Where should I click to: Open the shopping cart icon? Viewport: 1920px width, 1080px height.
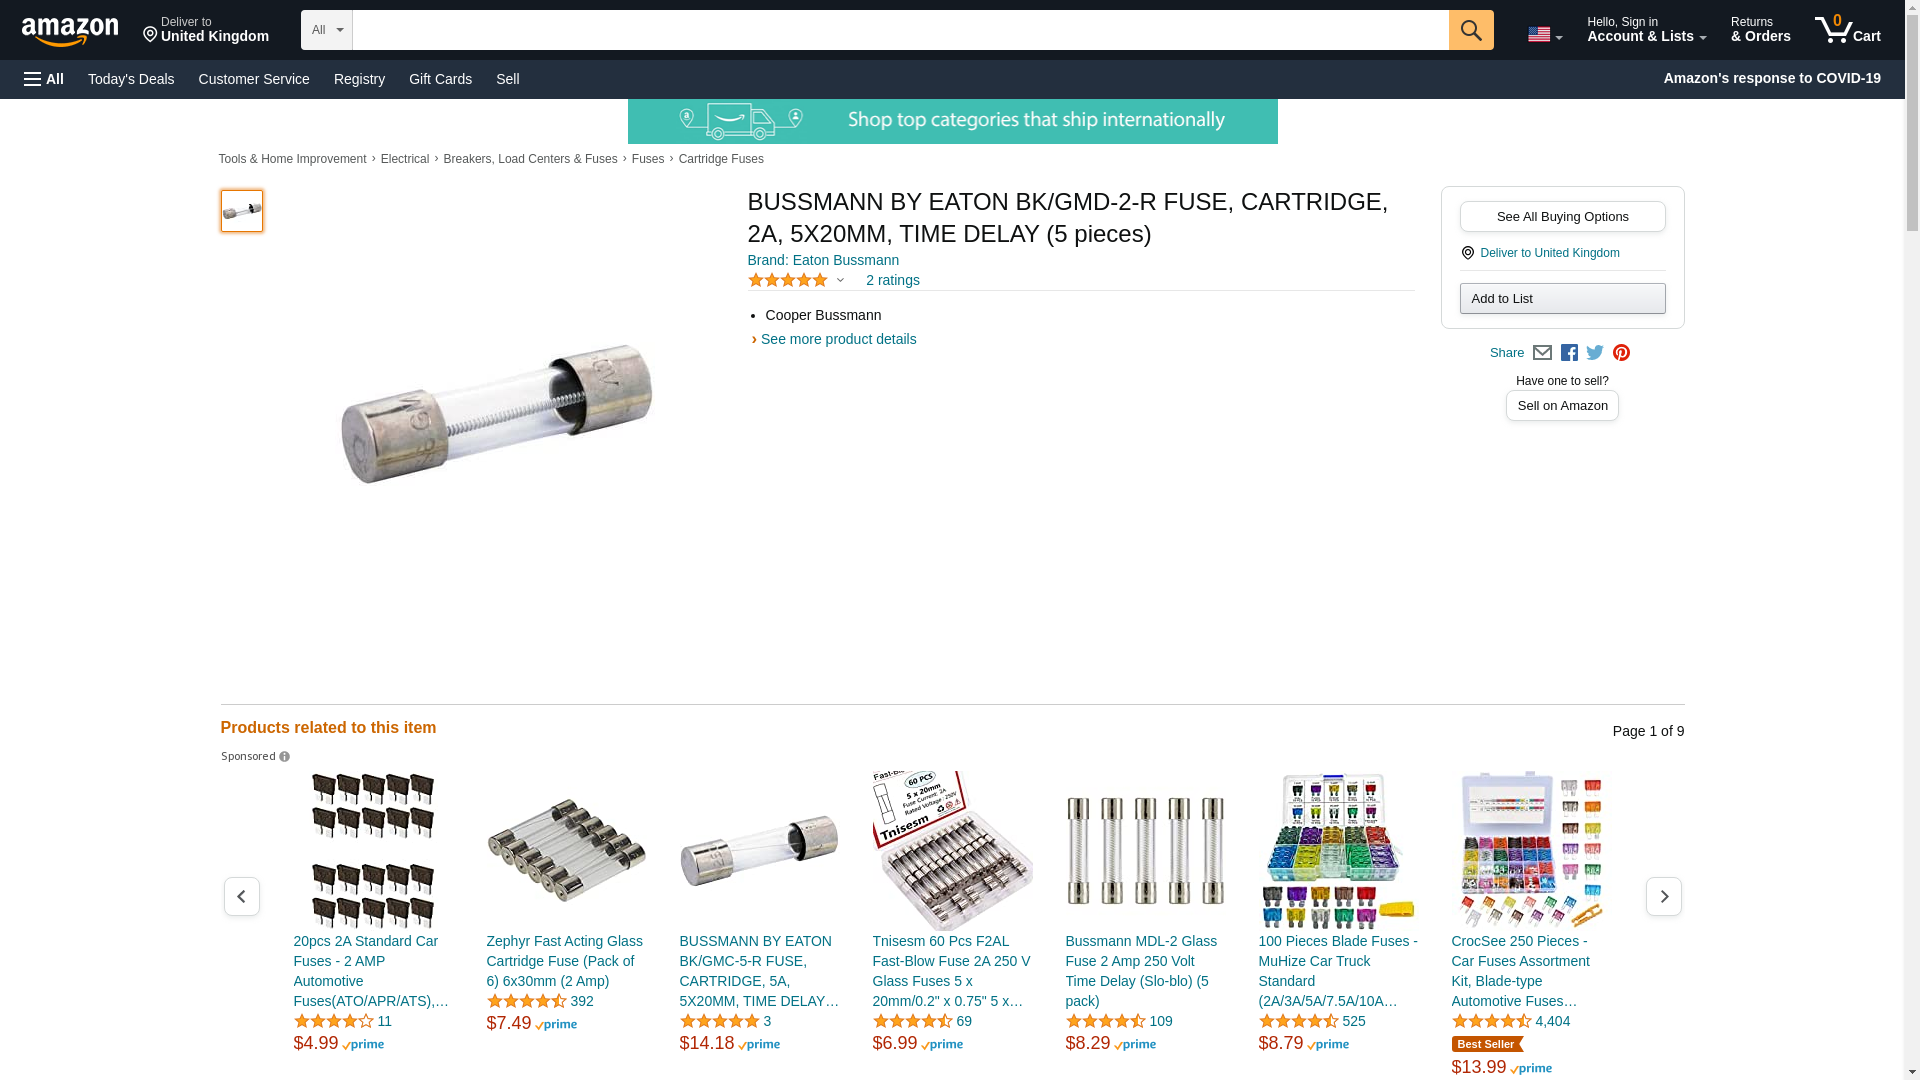pos(1848,29)
